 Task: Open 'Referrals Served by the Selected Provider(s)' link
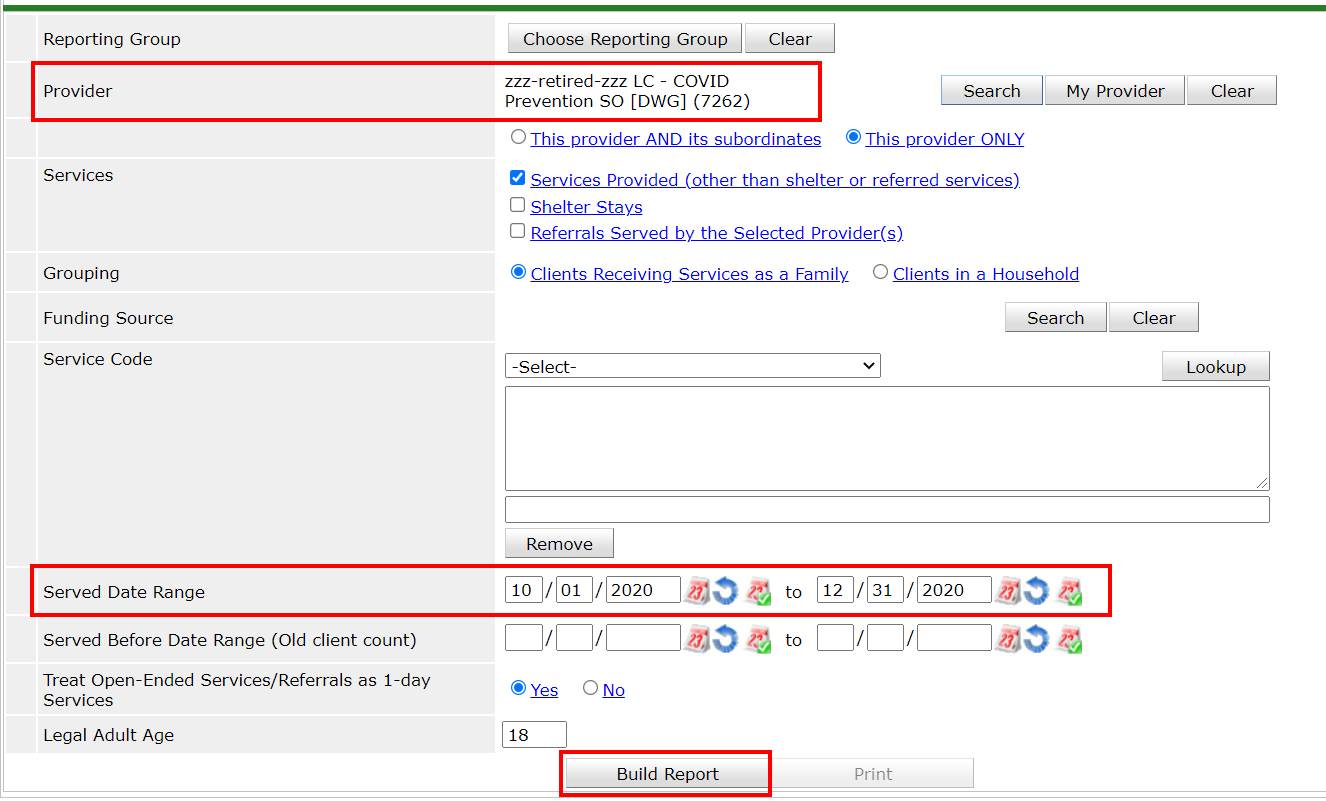pos(717,233)
